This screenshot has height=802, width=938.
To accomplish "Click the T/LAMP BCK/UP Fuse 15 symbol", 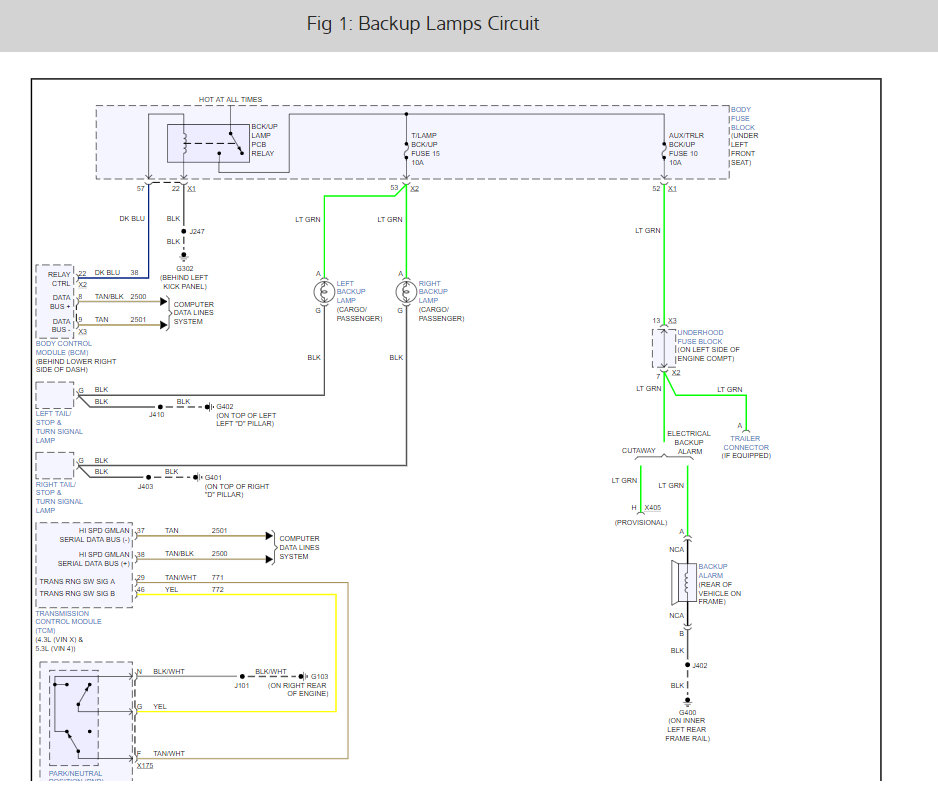I will (405, 150).
